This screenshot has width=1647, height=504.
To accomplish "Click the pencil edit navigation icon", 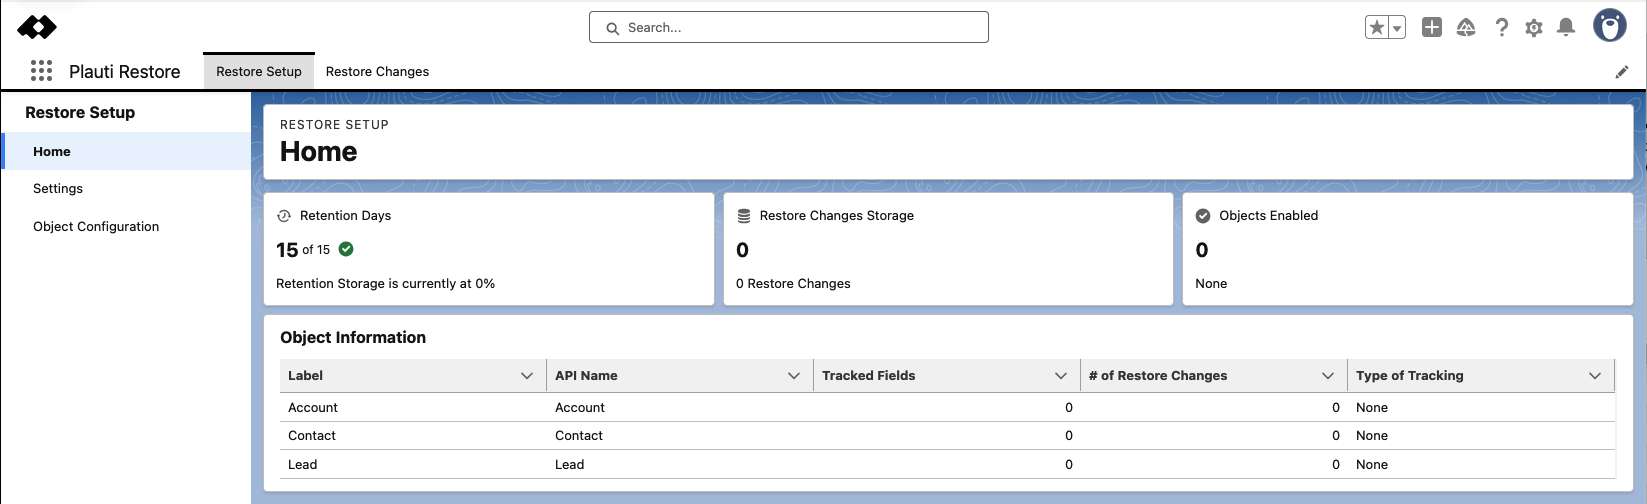I will [x=1622, y=72].
